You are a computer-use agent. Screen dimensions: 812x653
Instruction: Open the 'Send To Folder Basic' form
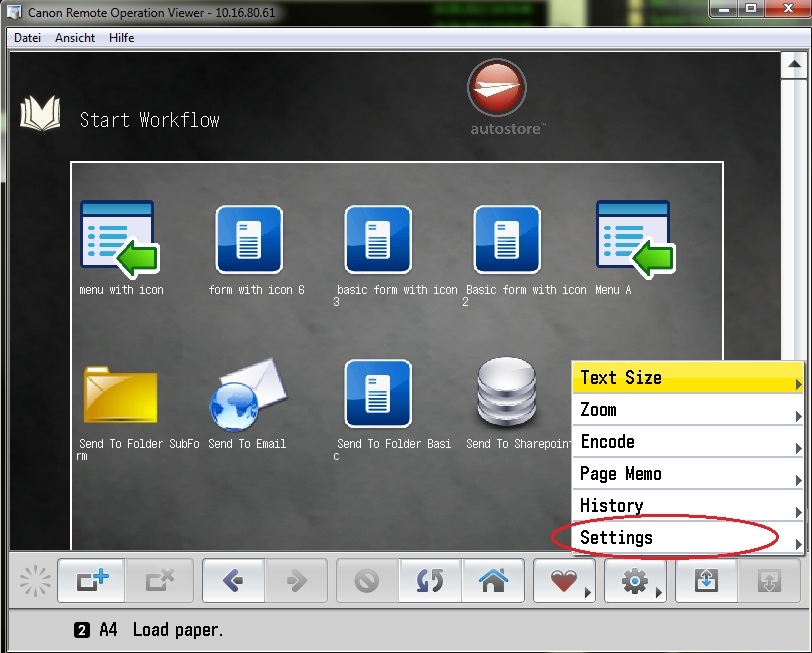point(377,395)
